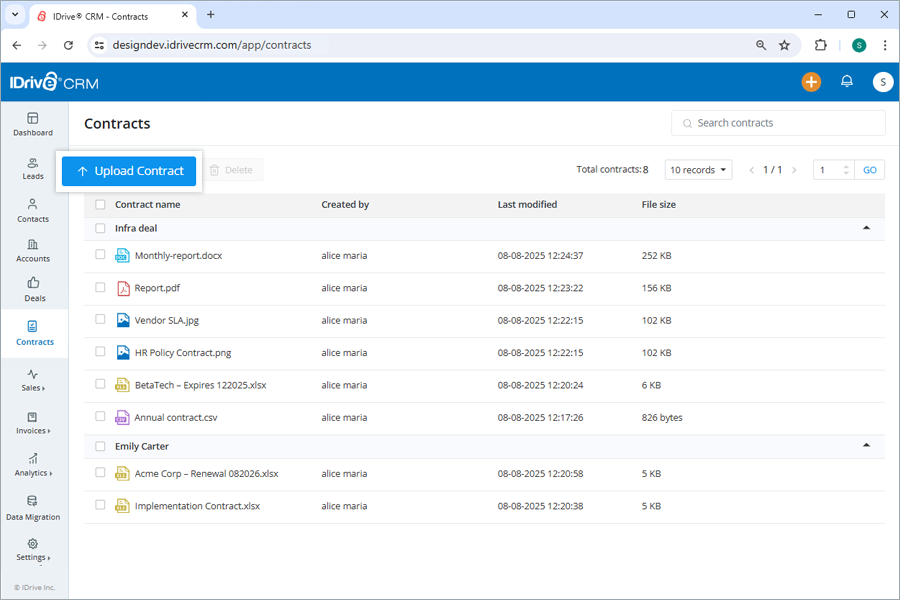Collapse the Infra deal group
Screen dimensions: 900x600
pyautogui.click(x=866, y=228)
